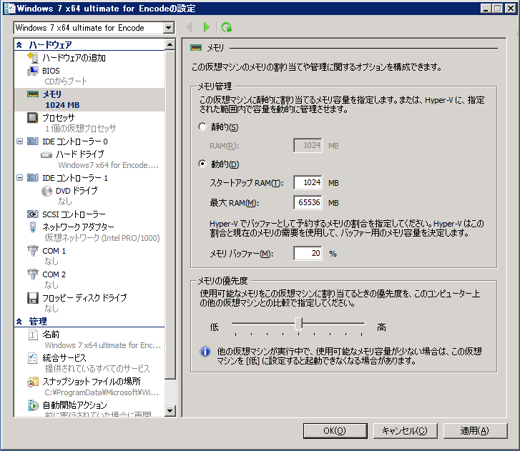Click the dialog title bar window icon
520x451 pixels.
[11, 8]
